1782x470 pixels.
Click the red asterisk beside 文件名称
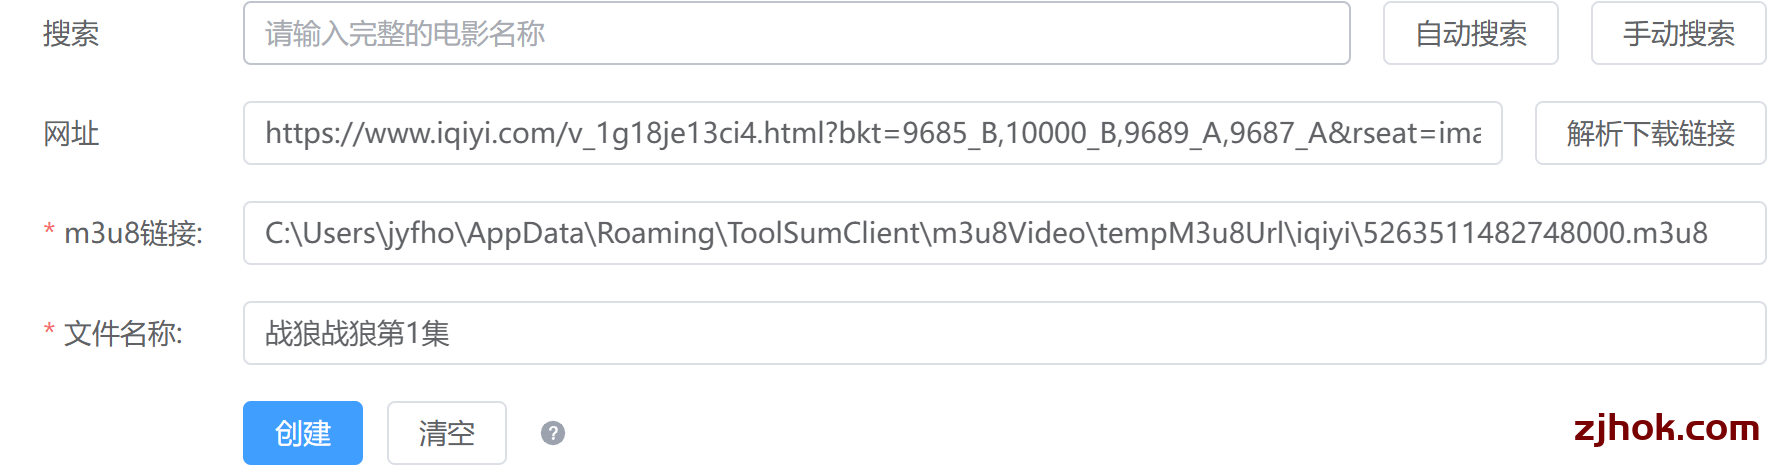49,331
